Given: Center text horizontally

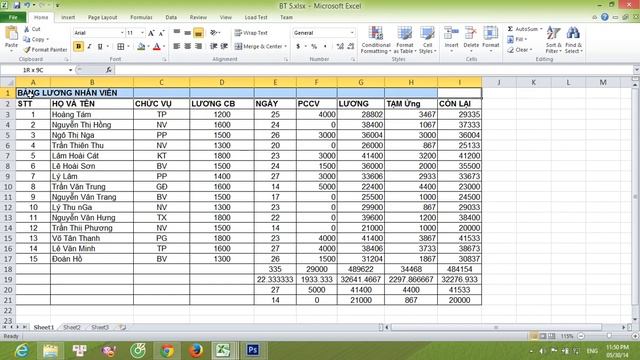Looking at the screenshot, I should (187, 47).
